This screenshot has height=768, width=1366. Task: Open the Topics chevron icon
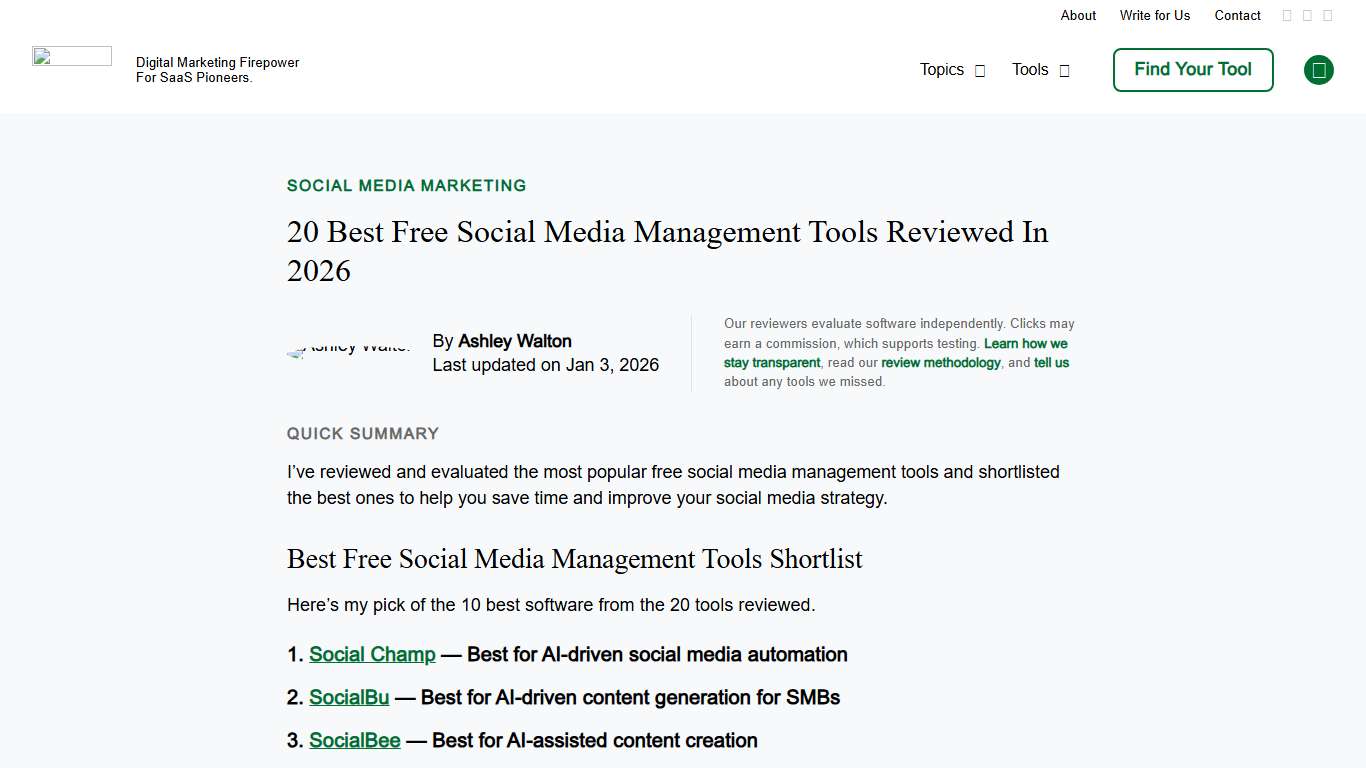[978, 70]
